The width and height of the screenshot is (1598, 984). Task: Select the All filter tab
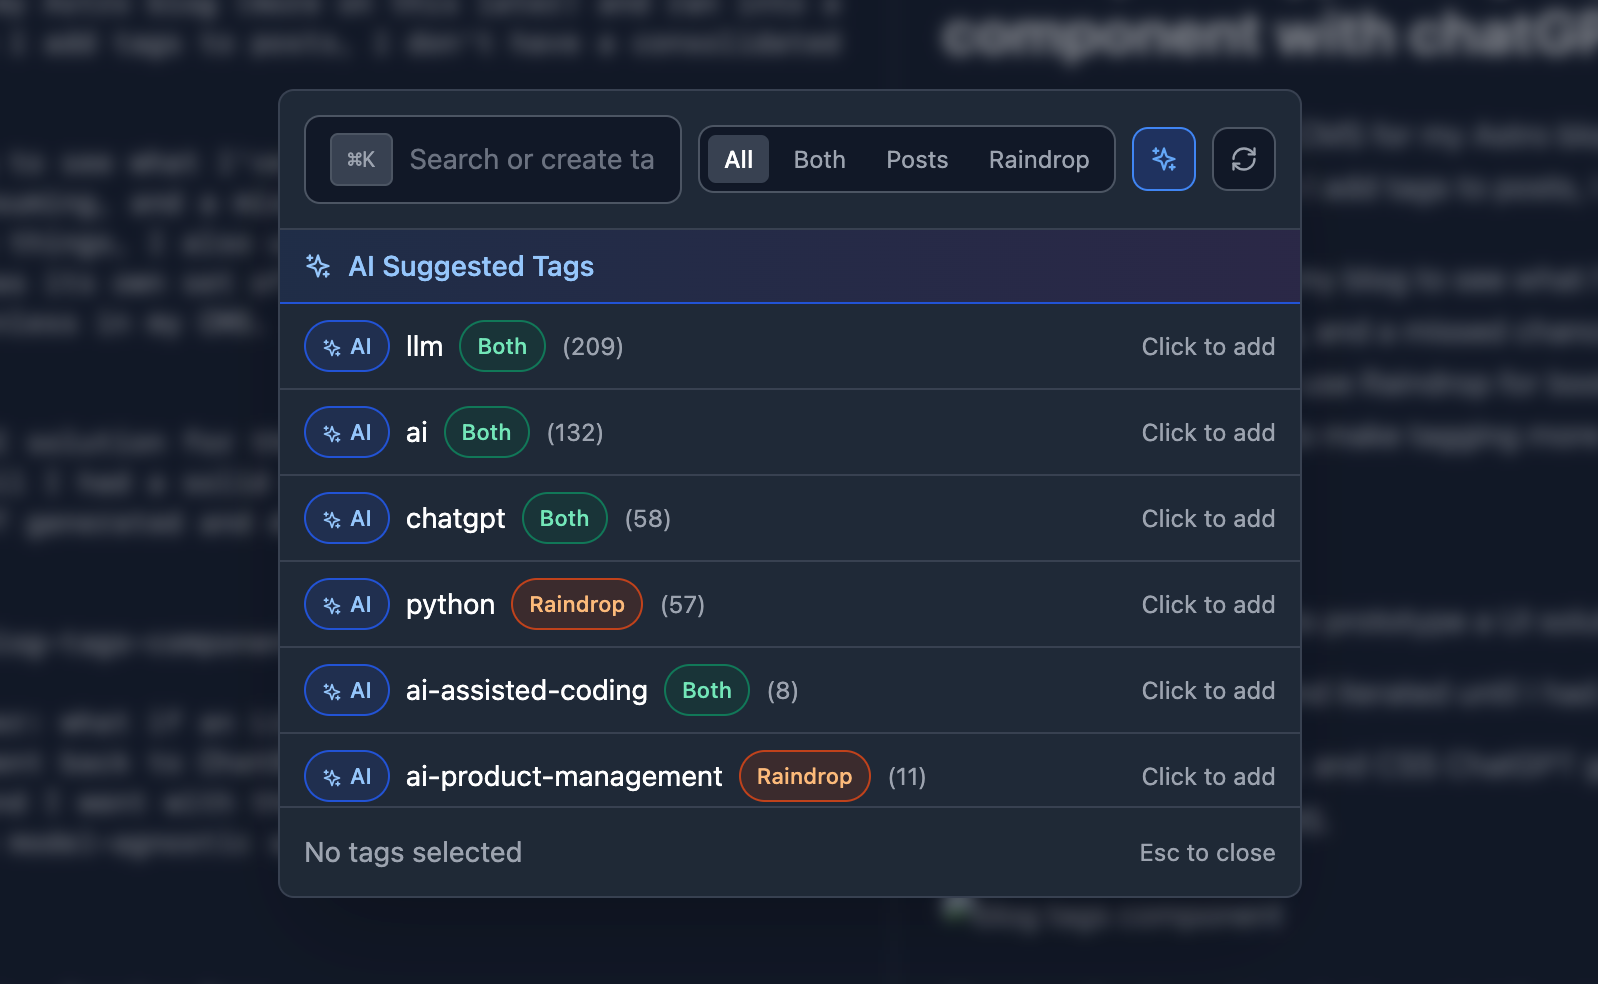pyautogui.click(x=738, y=159)
